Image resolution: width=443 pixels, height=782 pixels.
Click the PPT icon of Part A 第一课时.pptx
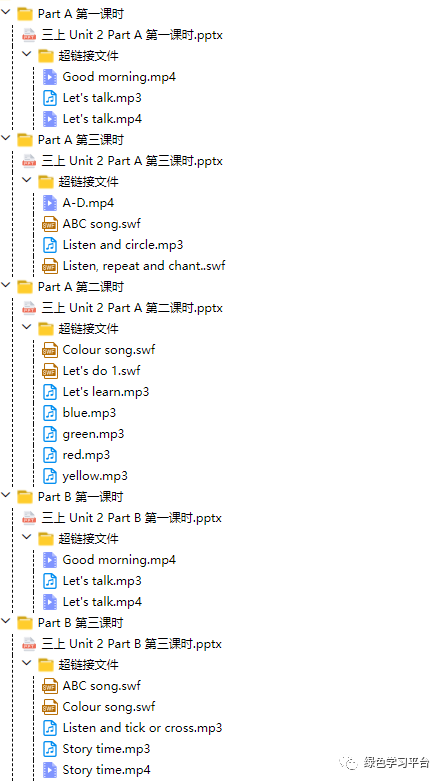tap(29, 35)
